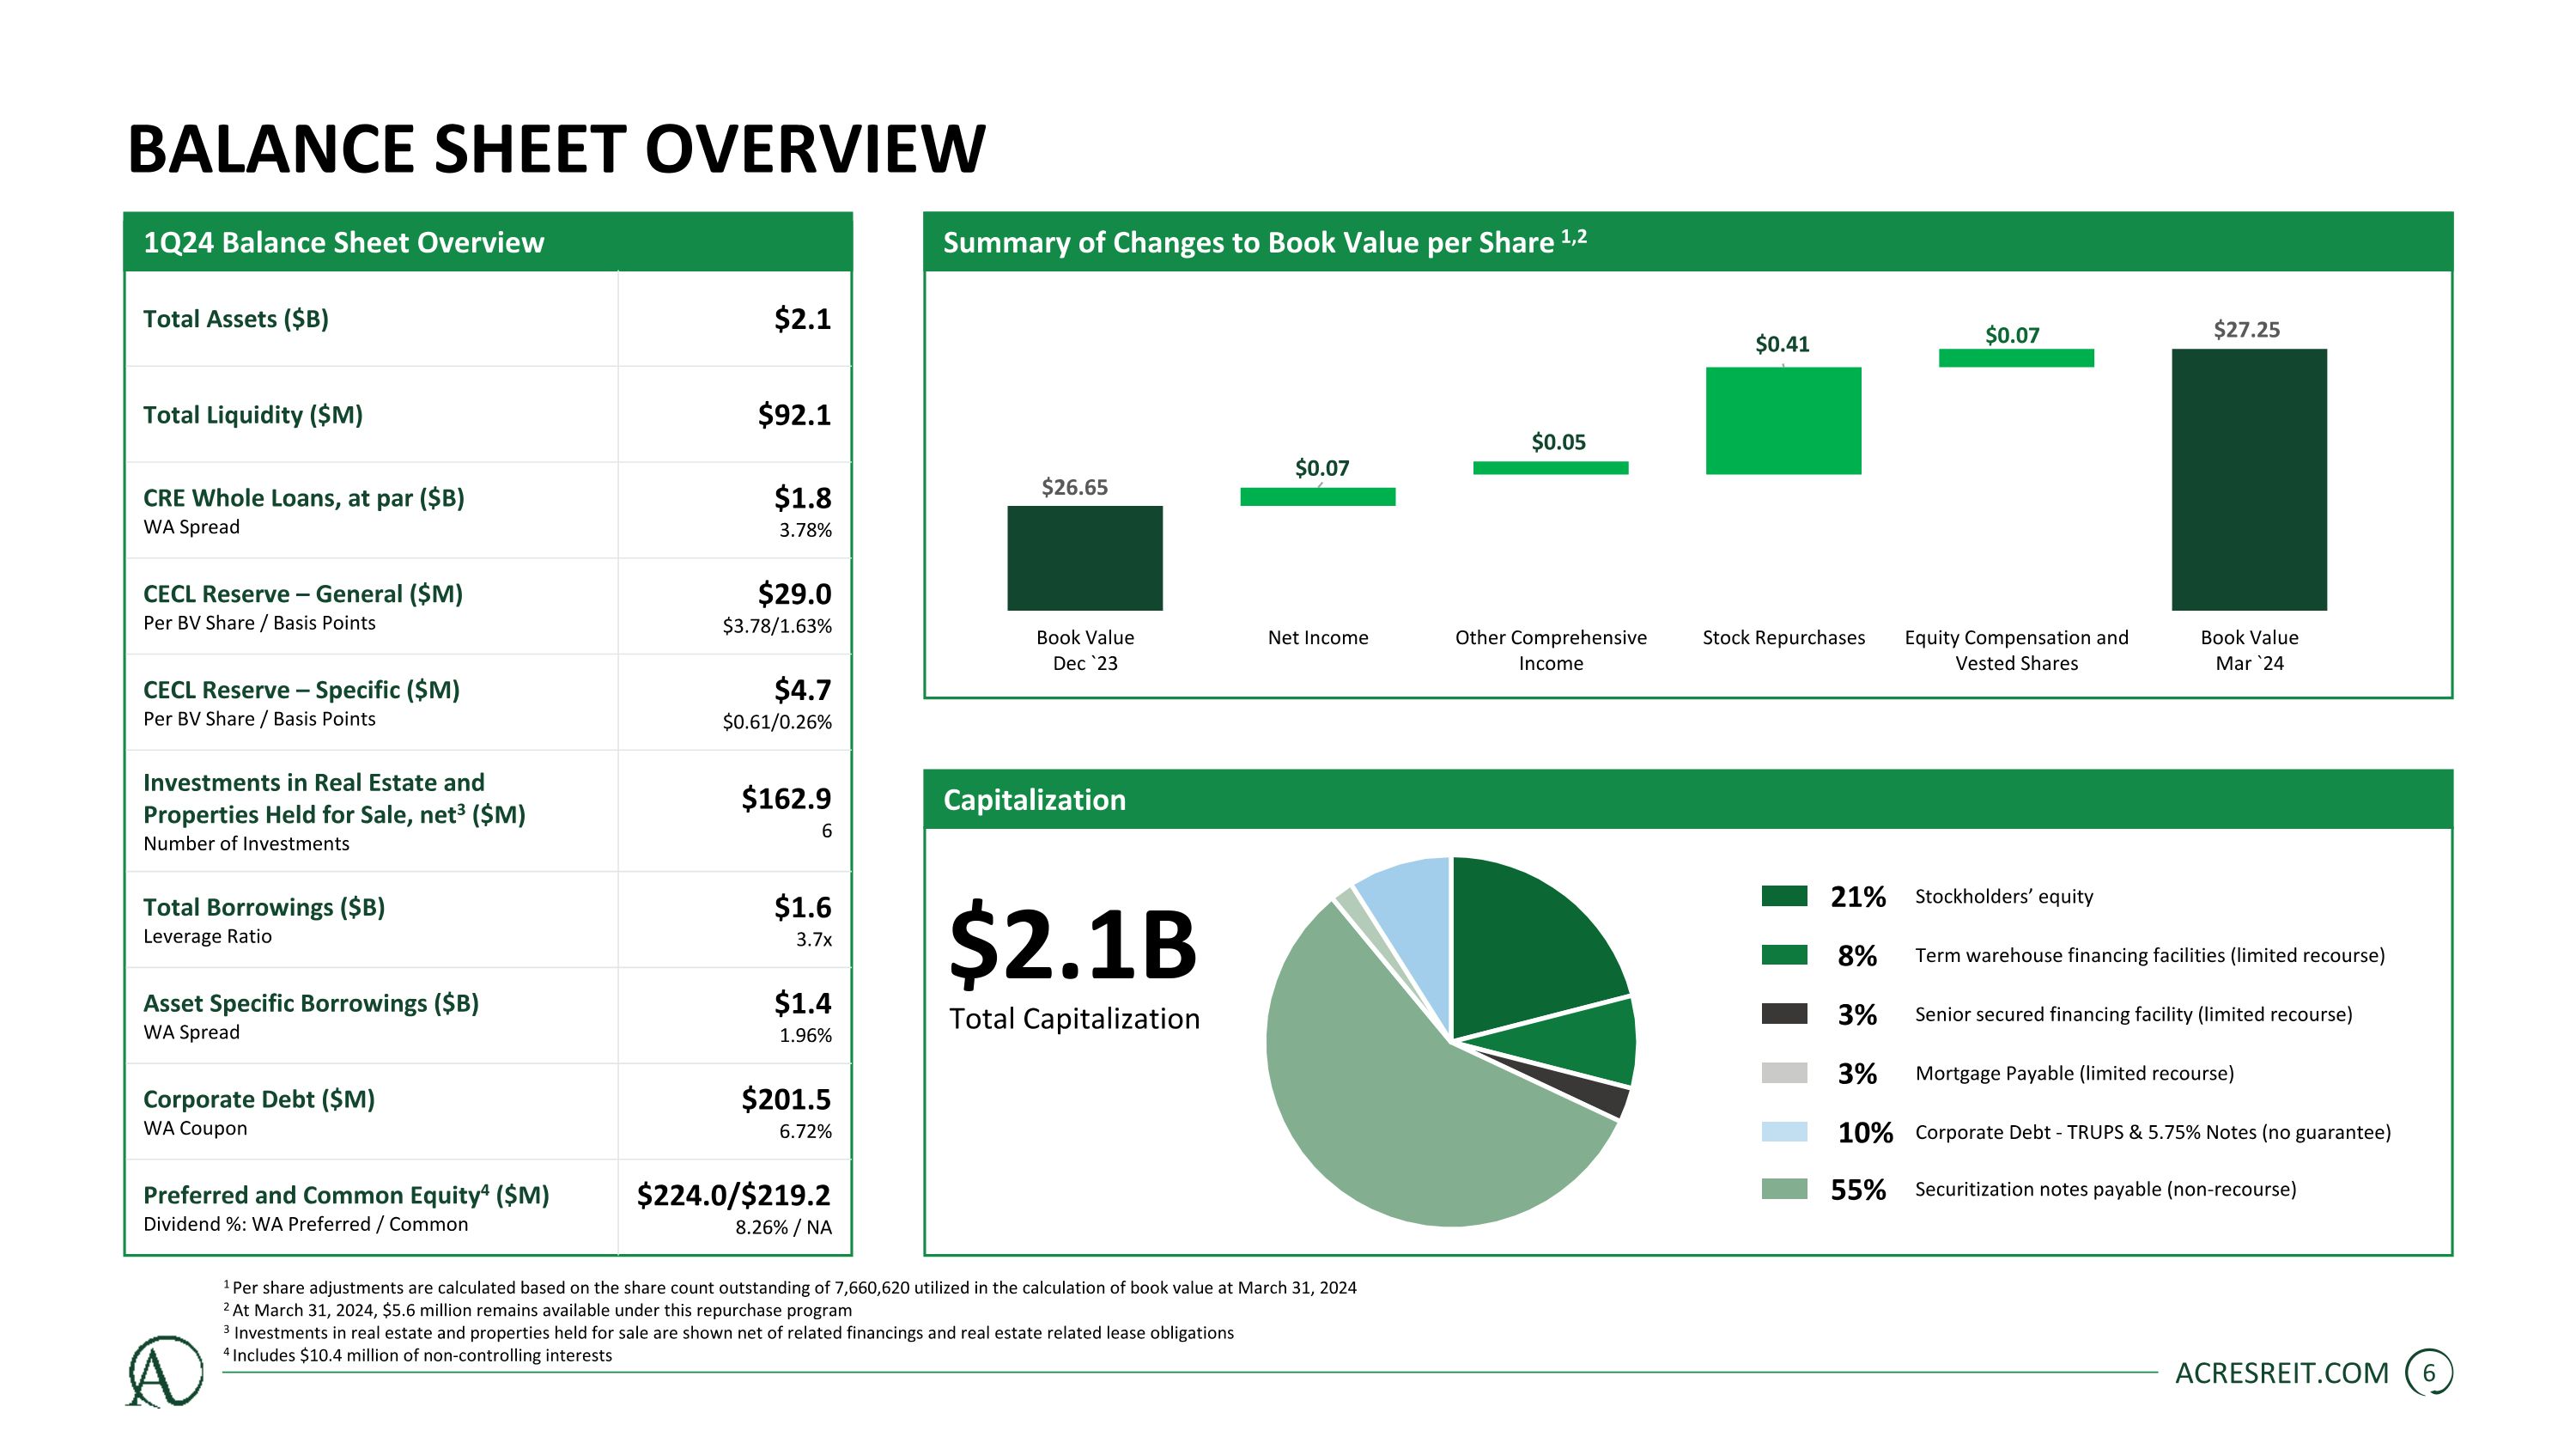2576x1449 pixels.
Task: Click the Book Value Mar '24 bar
Action: [x=2249, y=480]
